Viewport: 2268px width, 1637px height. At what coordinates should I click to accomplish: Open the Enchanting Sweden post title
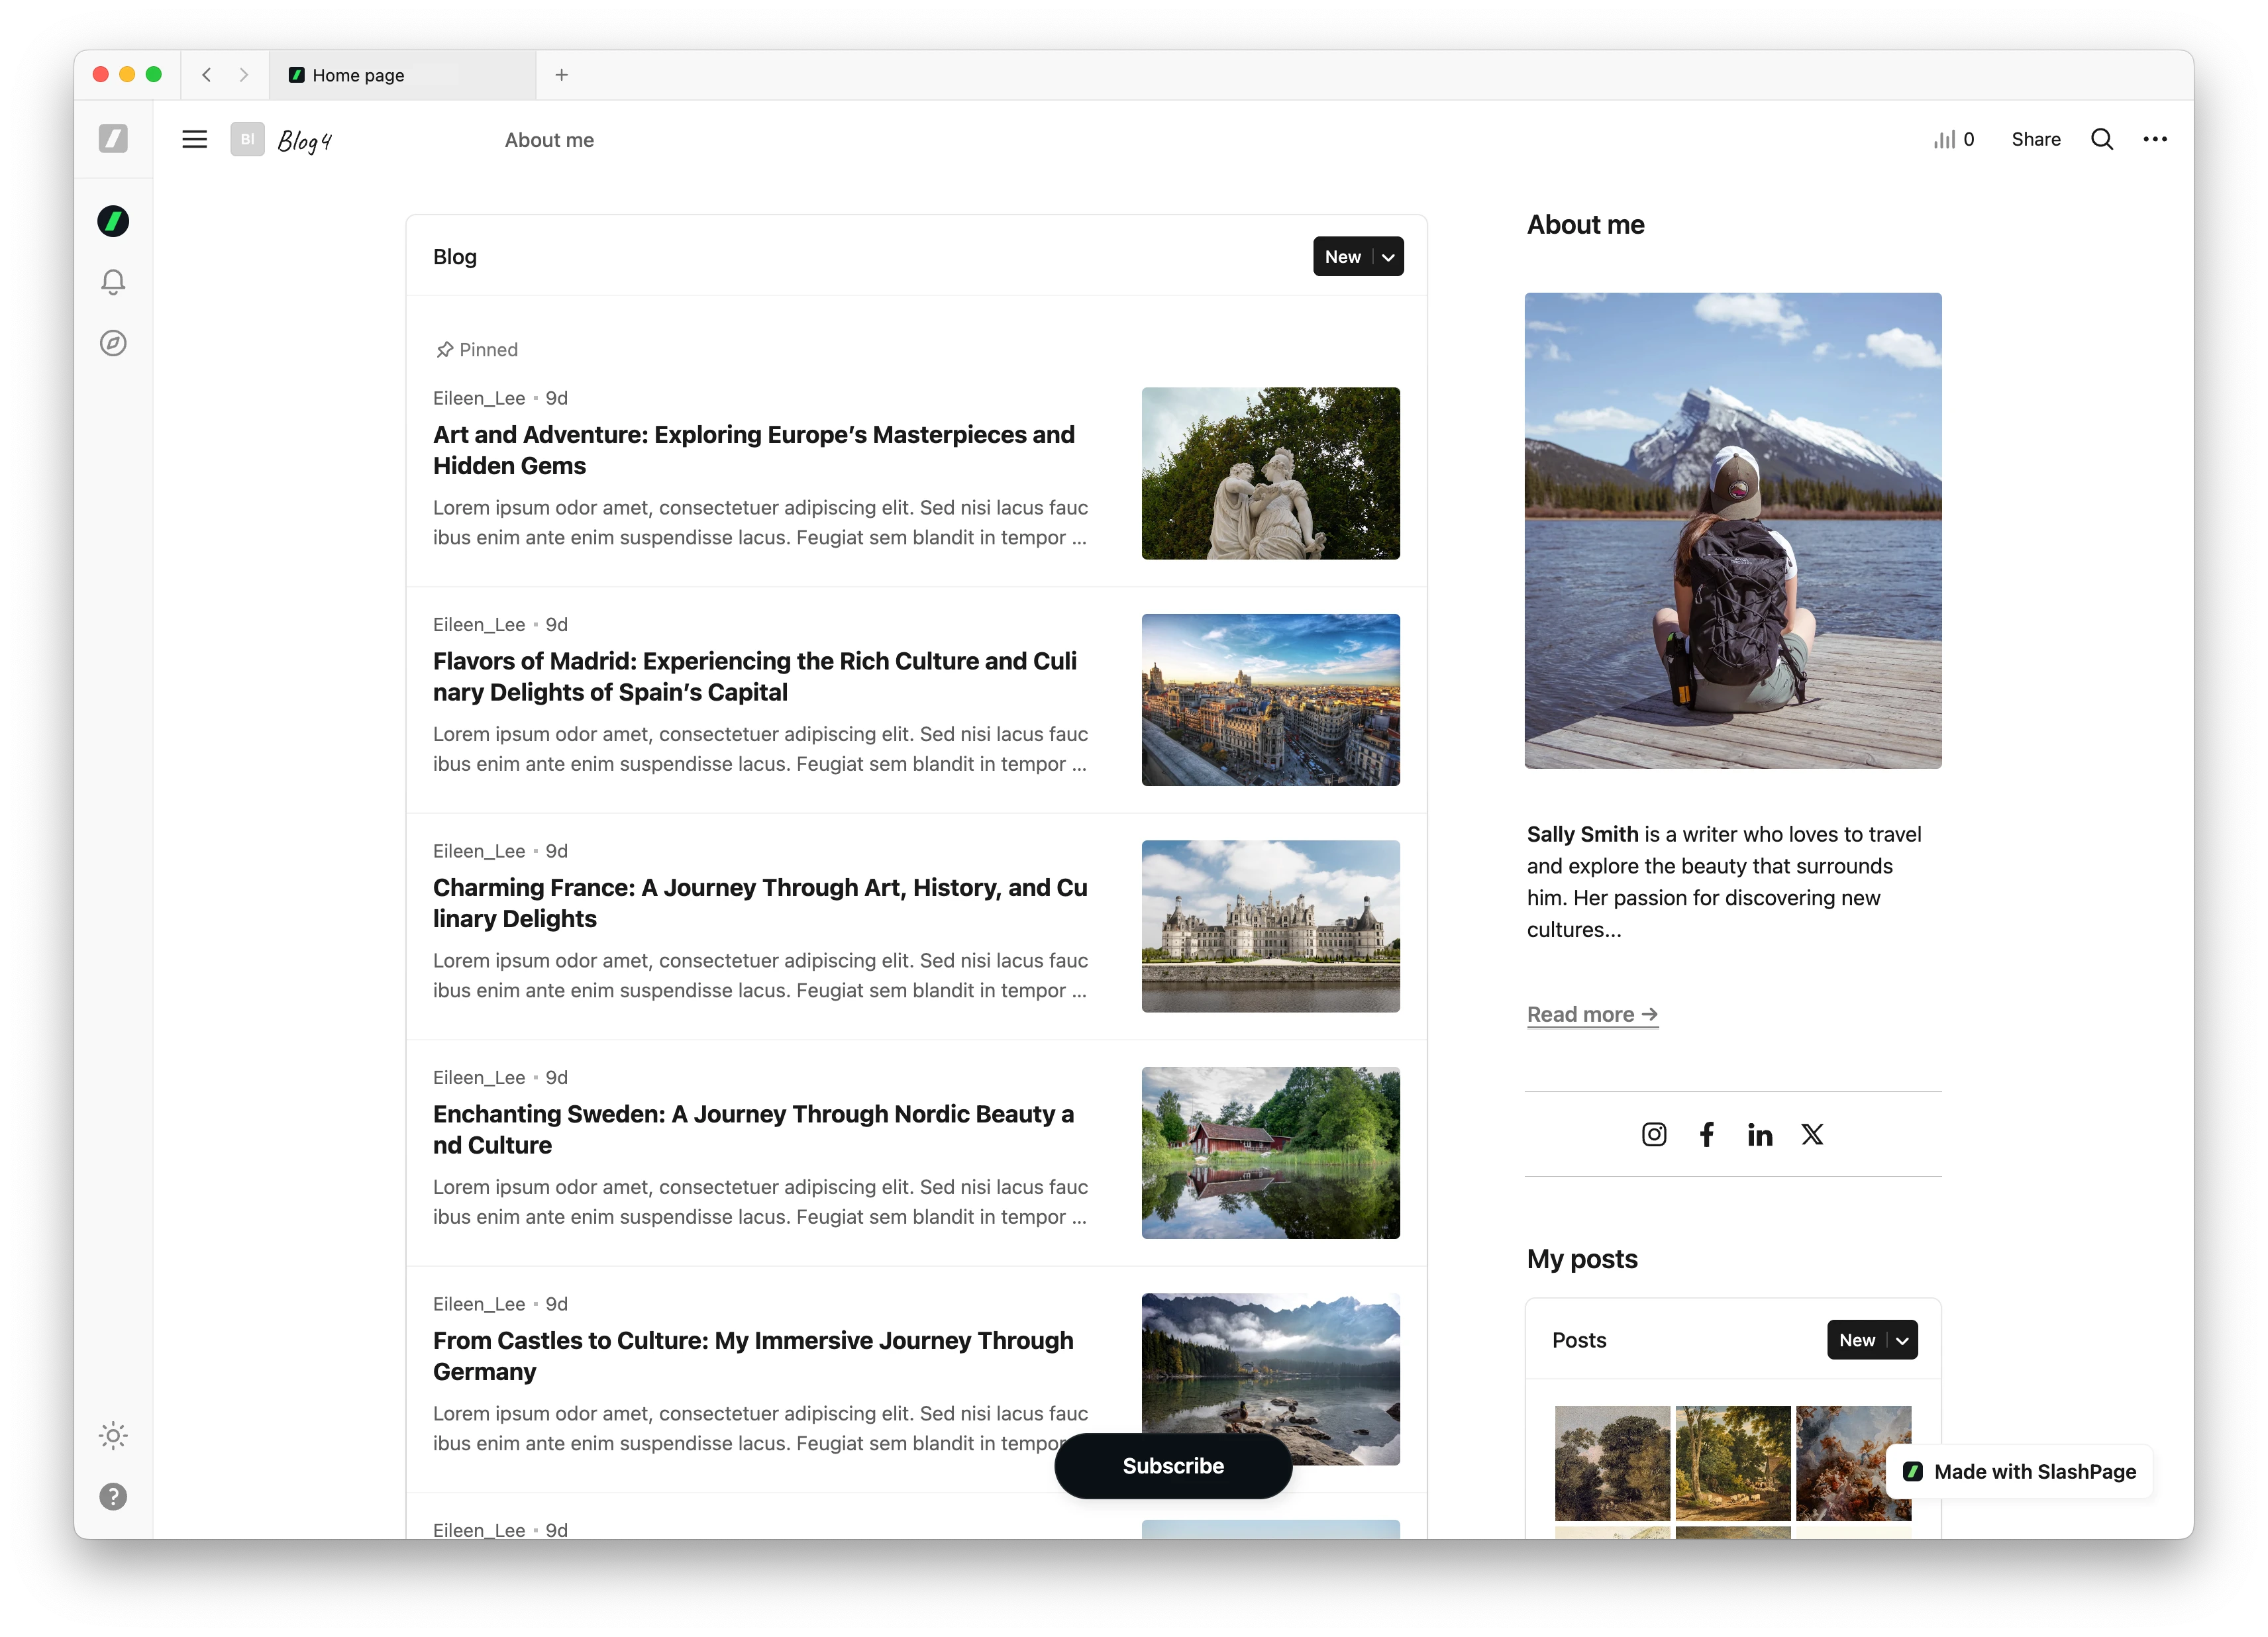point(754,1129)
